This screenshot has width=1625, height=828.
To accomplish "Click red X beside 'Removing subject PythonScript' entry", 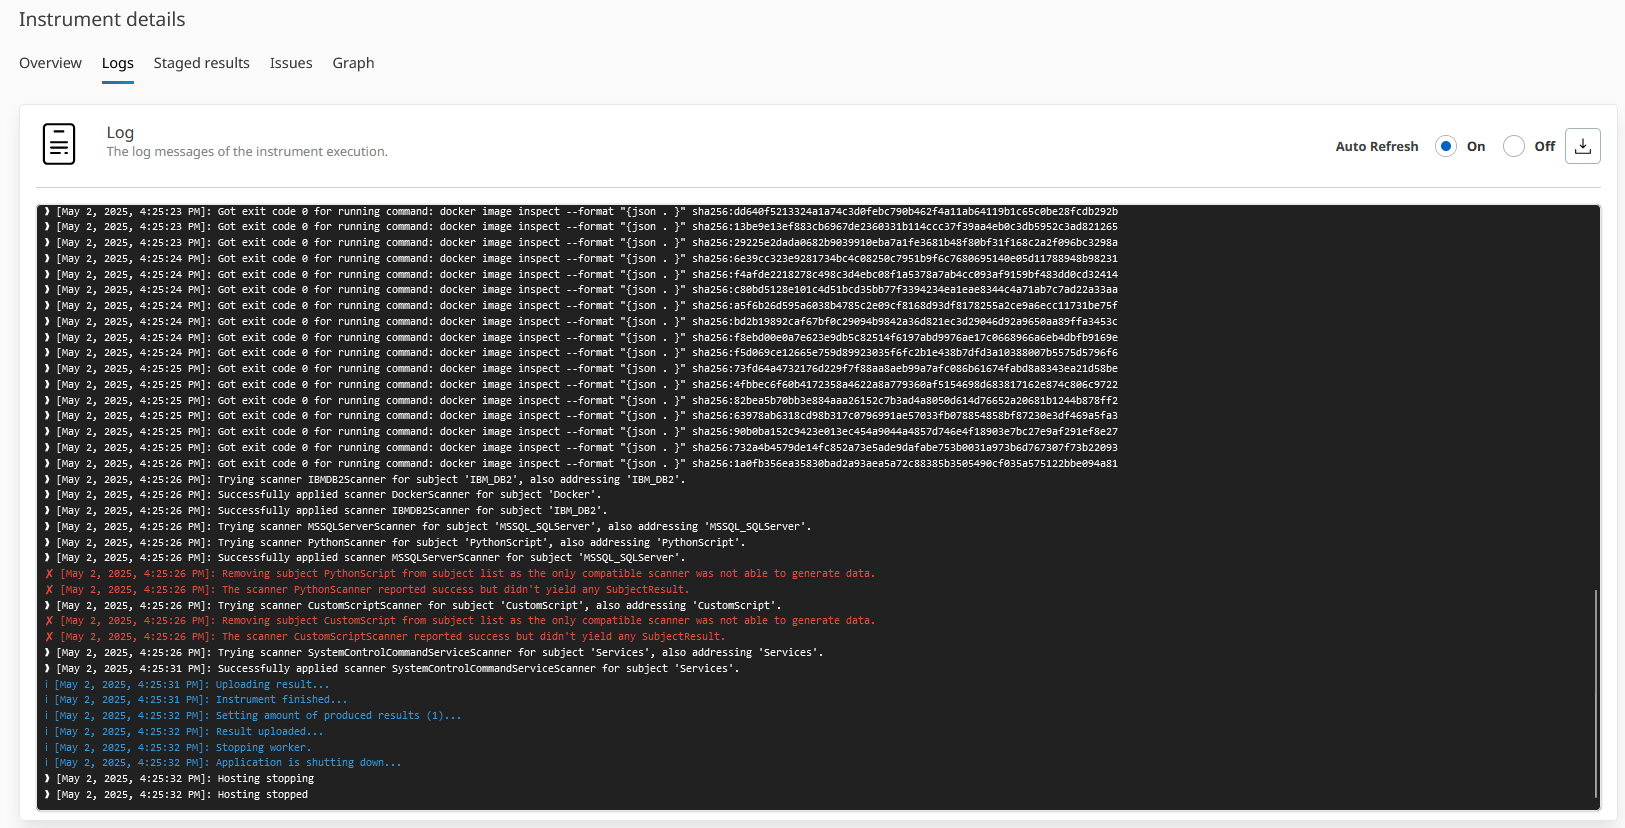I will (x=49, y=574).
